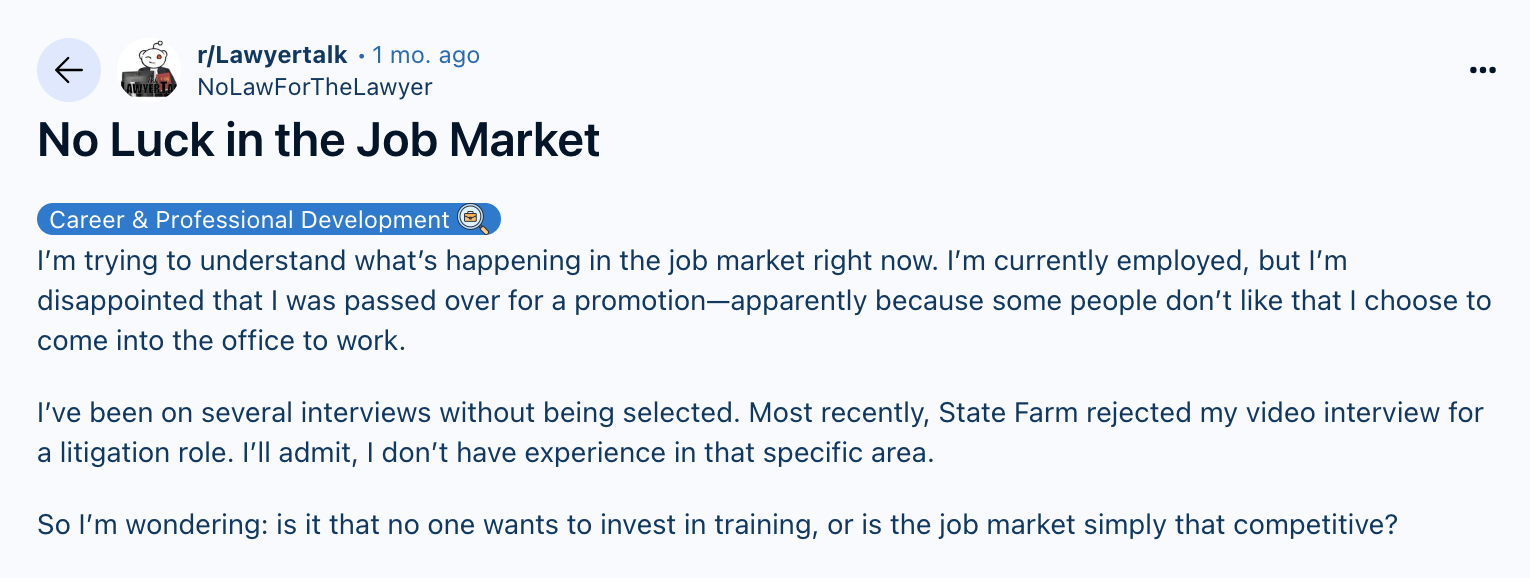Click the subreddit name in the post header

pos(272,55)
